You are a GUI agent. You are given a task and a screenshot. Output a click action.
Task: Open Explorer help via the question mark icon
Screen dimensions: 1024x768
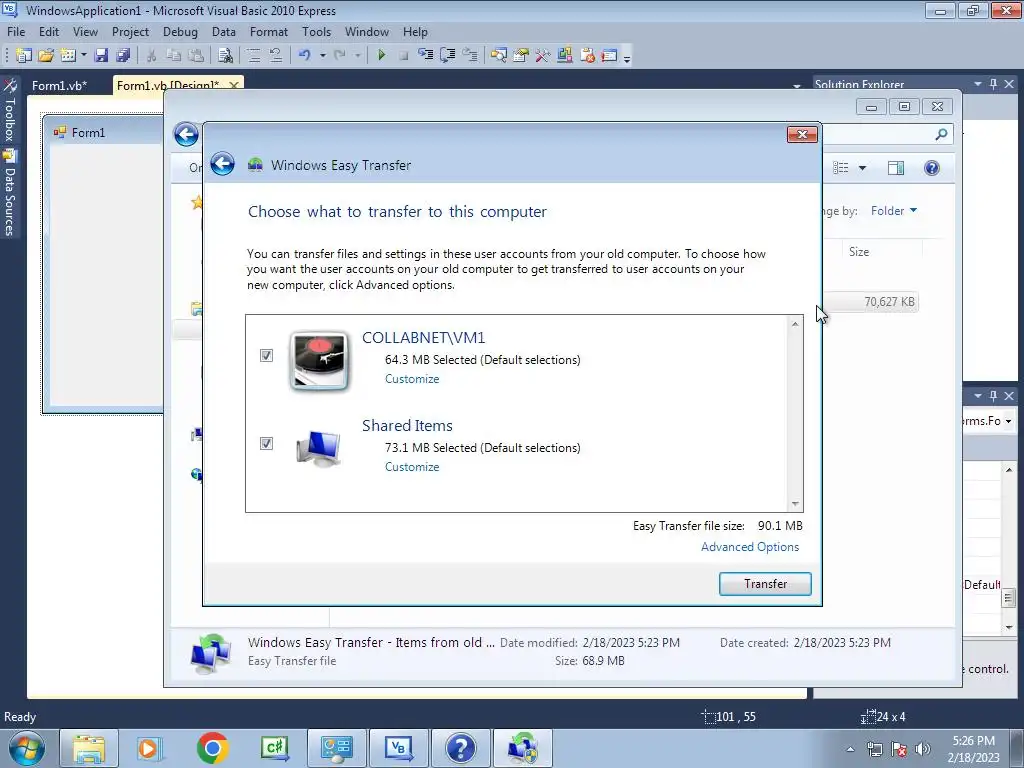(932, 168)
